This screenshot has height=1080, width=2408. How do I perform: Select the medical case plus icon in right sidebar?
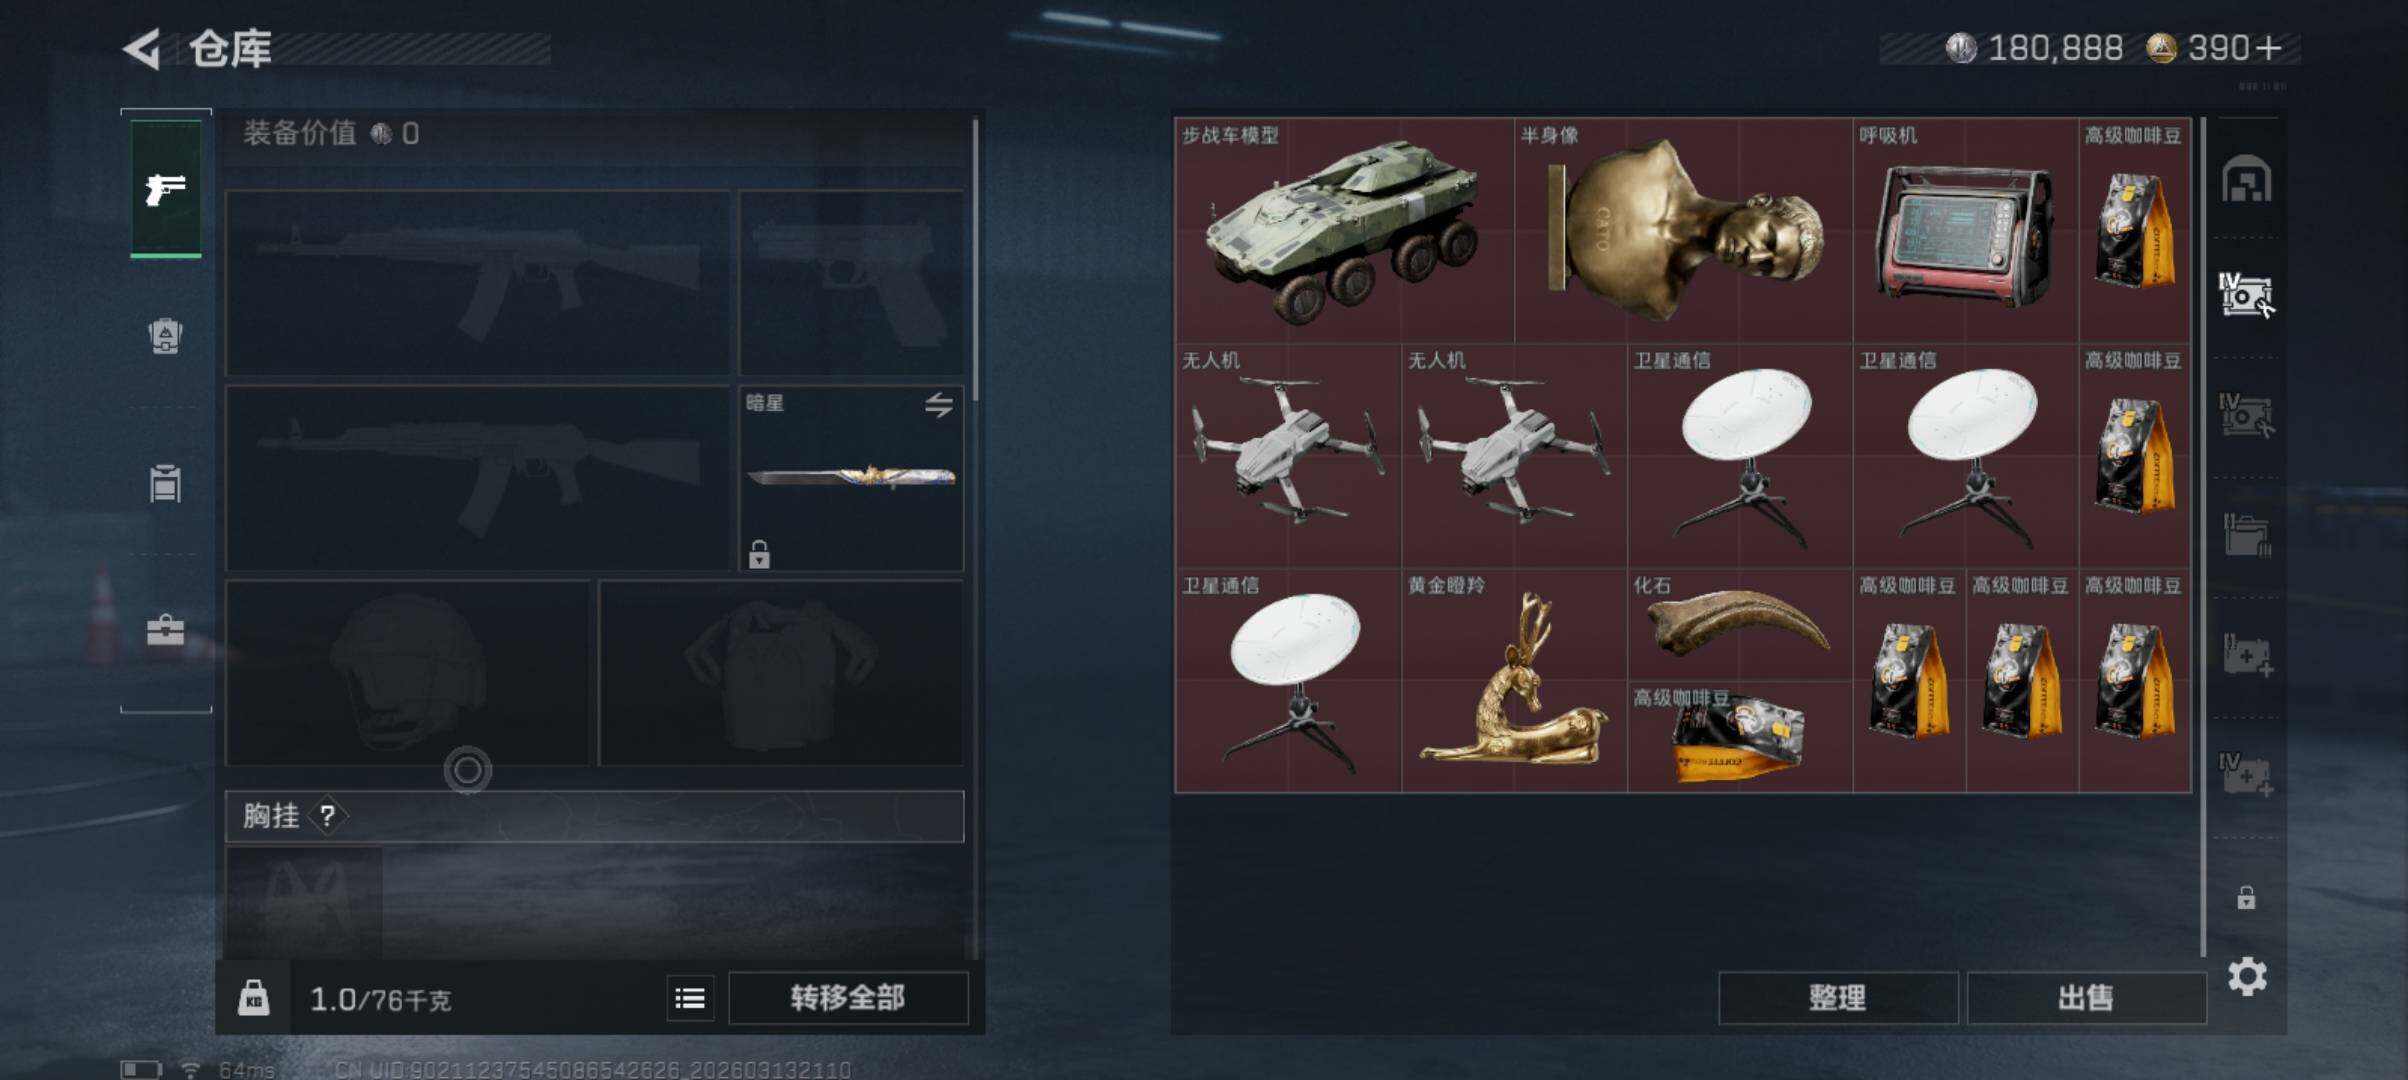[x=2247, y=655]
